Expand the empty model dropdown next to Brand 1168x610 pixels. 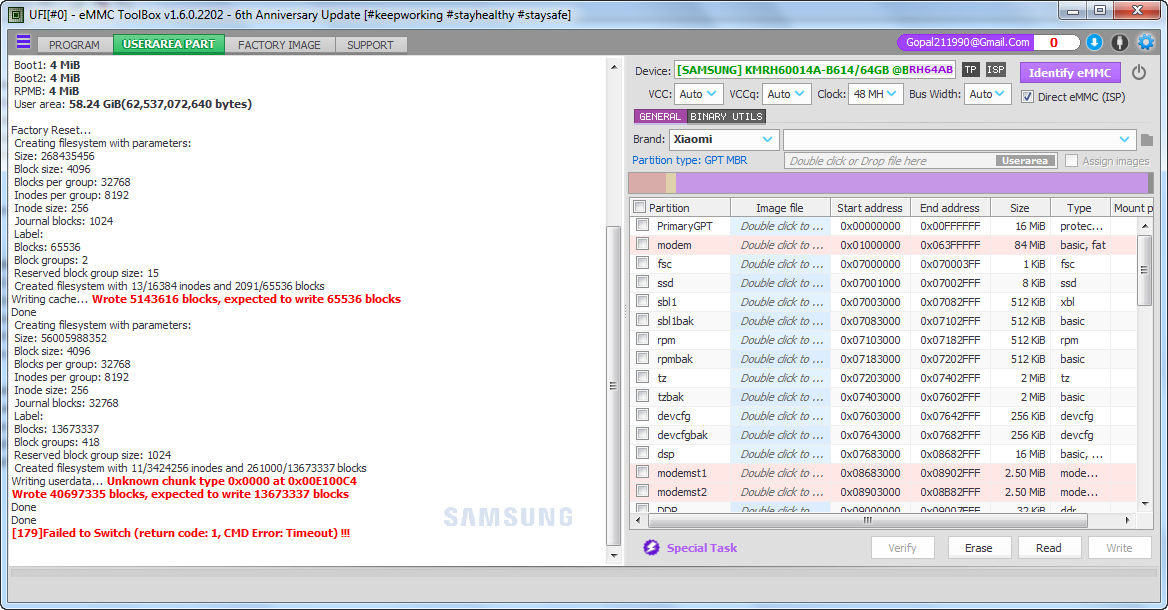click(959, 139)
